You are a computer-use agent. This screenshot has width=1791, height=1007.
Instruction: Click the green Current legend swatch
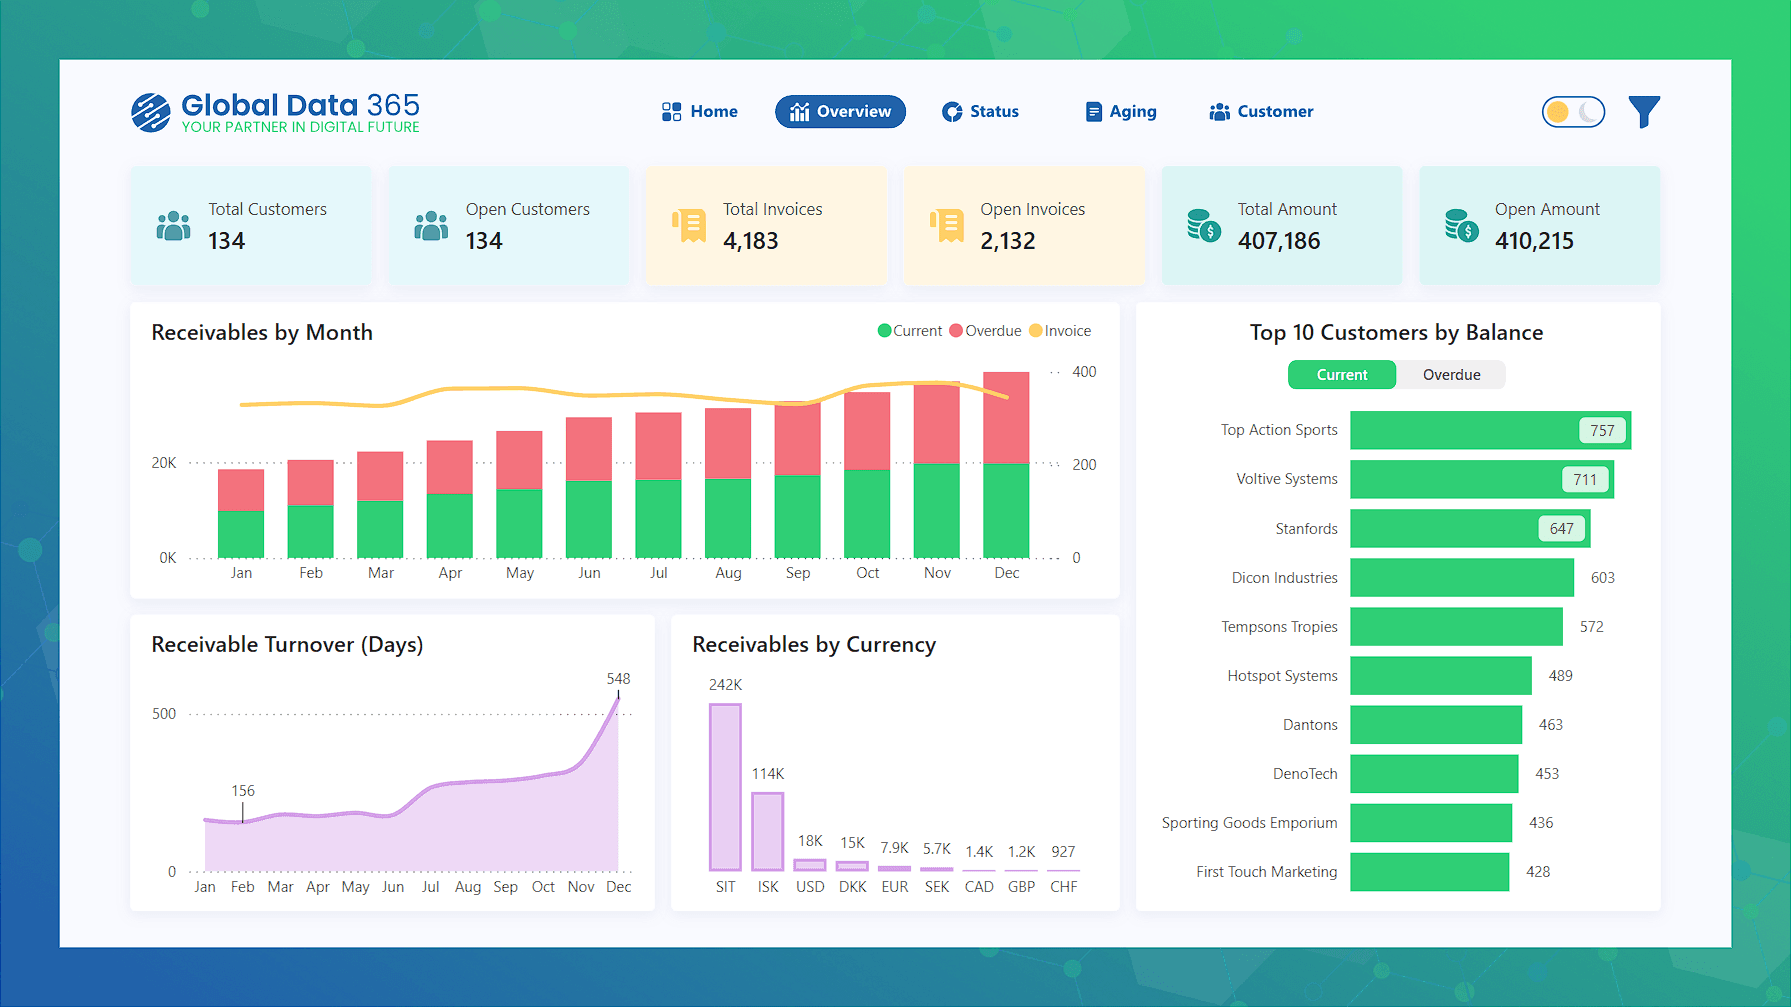click(884, 331)
